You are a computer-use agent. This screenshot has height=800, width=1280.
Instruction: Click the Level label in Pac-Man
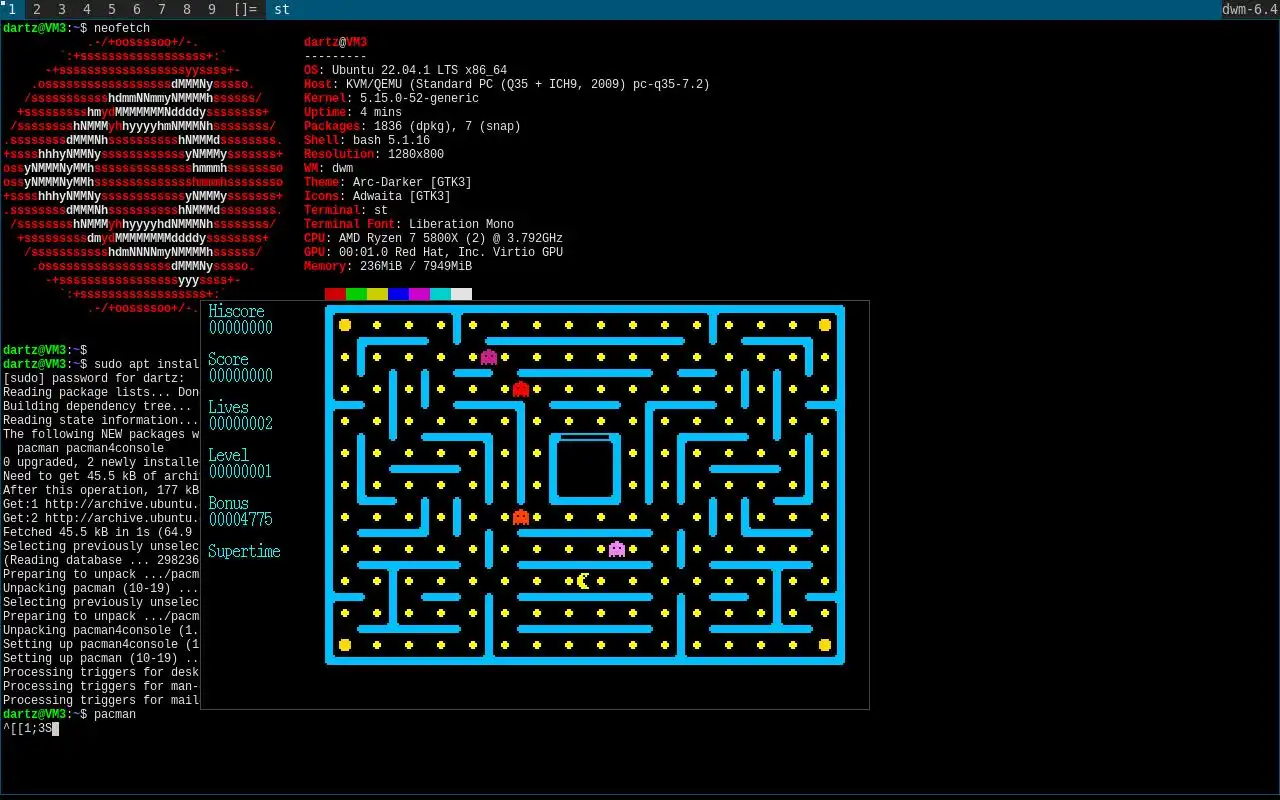[x=228, y=455]
